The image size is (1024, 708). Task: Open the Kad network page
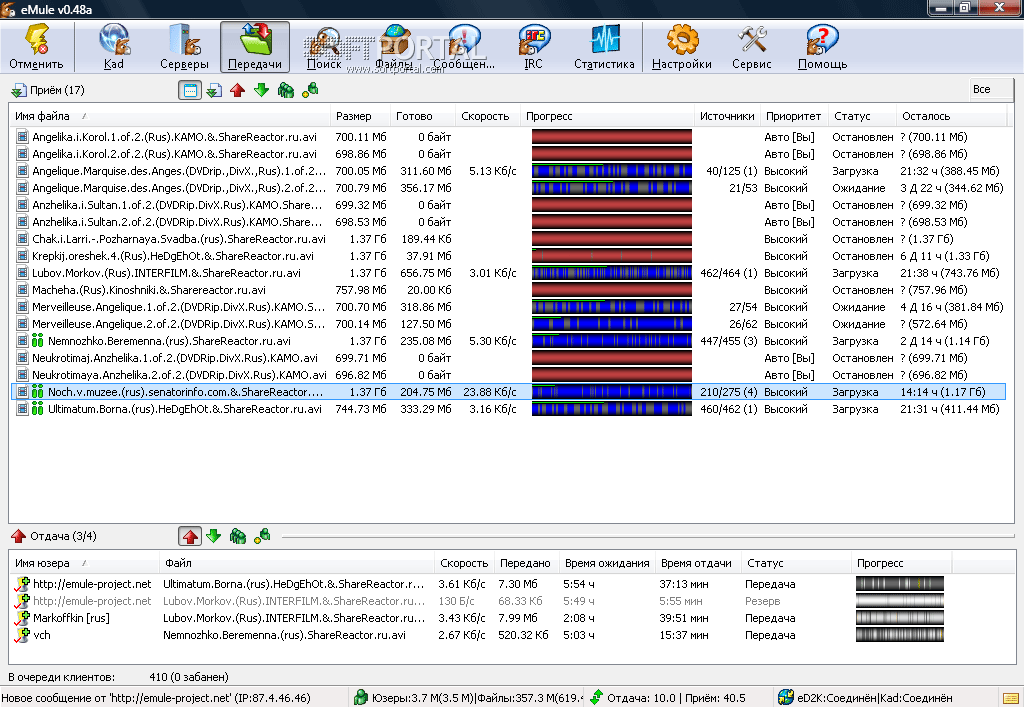(114, 47)
